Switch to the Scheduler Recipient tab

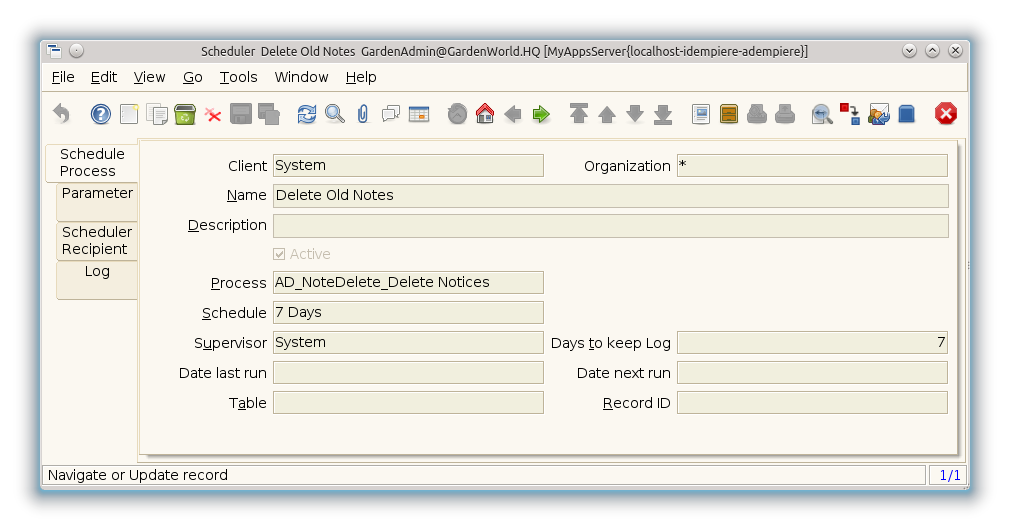coord(97,240)
